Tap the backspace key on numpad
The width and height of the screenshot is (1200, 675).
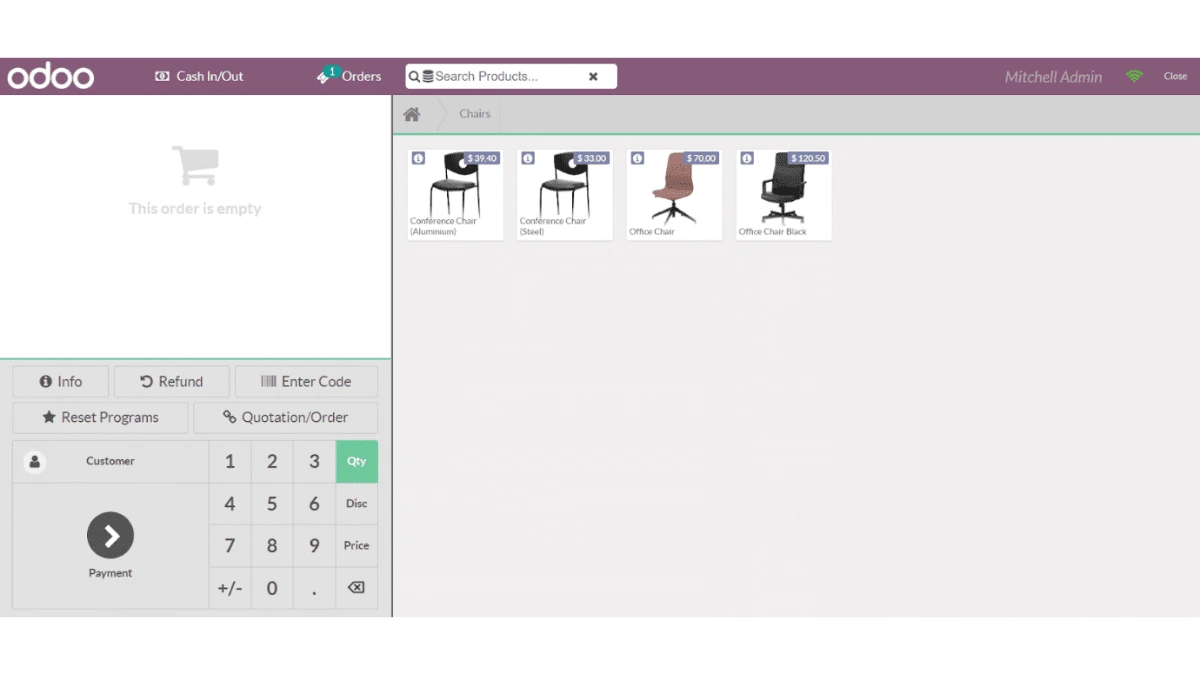pos(356,588)
